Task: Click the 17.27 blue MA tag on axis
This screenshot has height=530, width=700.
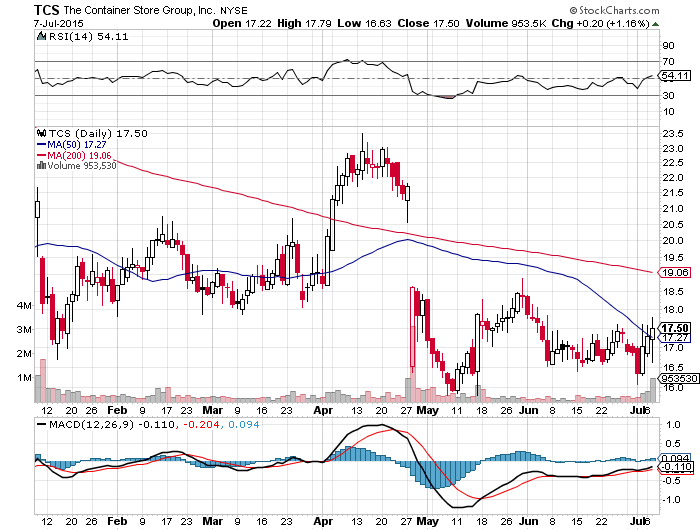Action: click(x=675, y=338)
